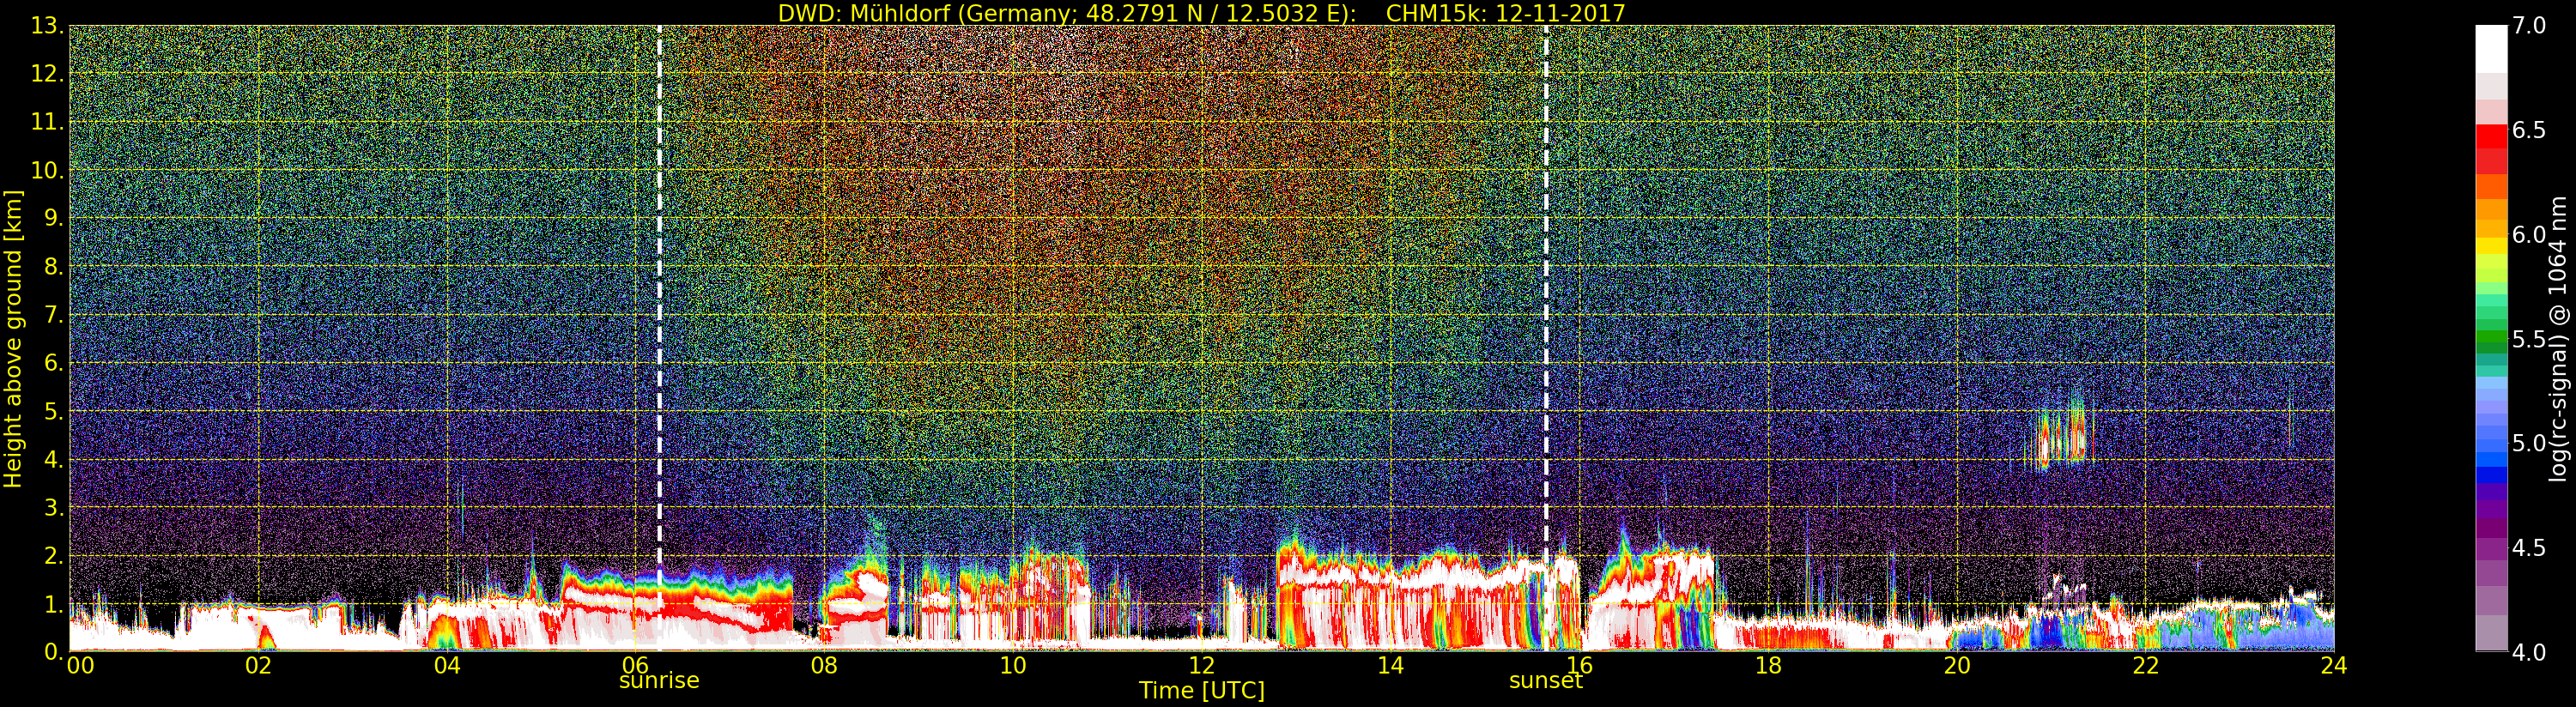The width and height of the screenshot is (2576, 707).
Task: Click the time tick label '00'
Action: coord(80,665)
